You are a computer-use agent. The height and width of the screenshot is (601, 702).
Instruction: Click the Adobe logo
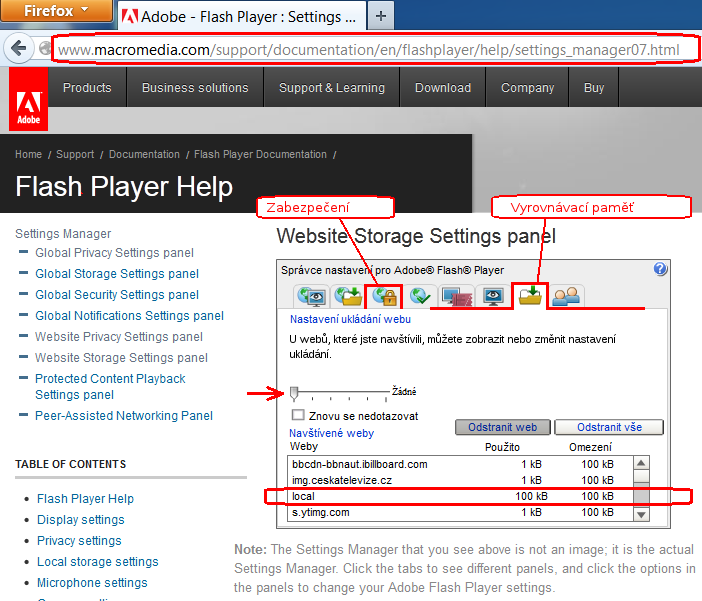pyautogui.click(x=29, y=99)
